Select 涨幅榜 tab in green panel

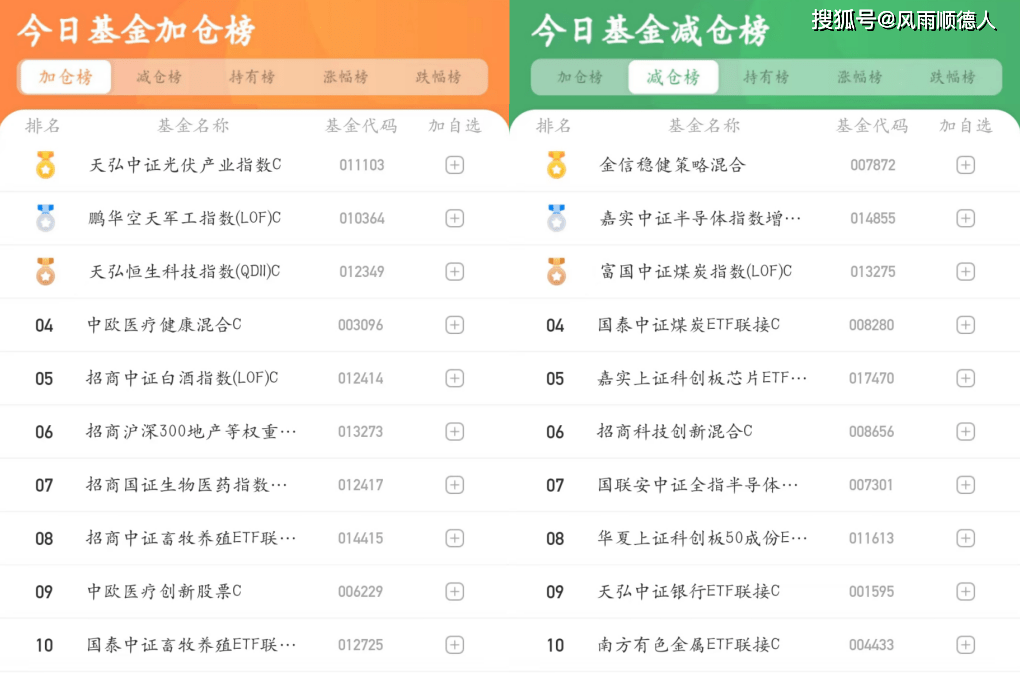point(860,77)
